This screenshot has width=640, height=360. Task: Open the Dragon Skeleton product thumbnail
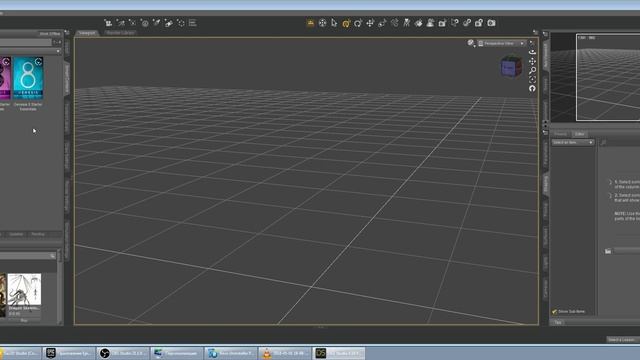click(24, 289)
